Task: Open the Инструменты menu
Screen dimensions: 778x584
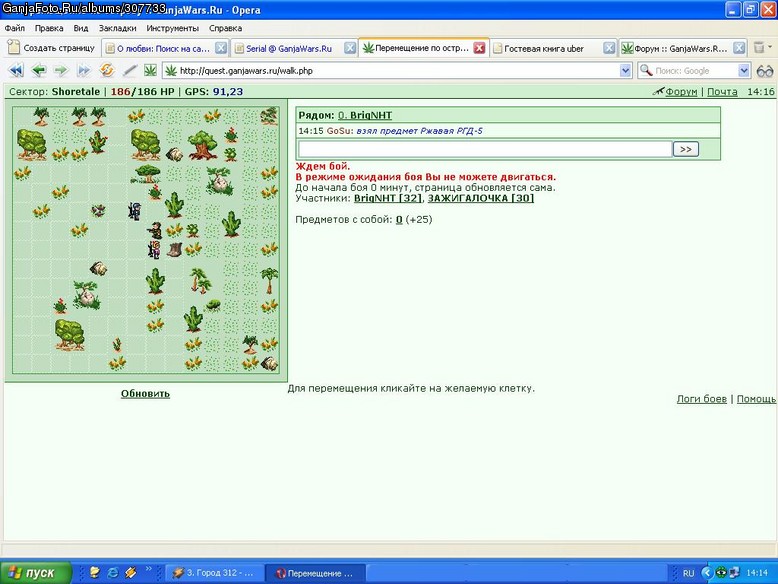Action: tap(173, 28)
